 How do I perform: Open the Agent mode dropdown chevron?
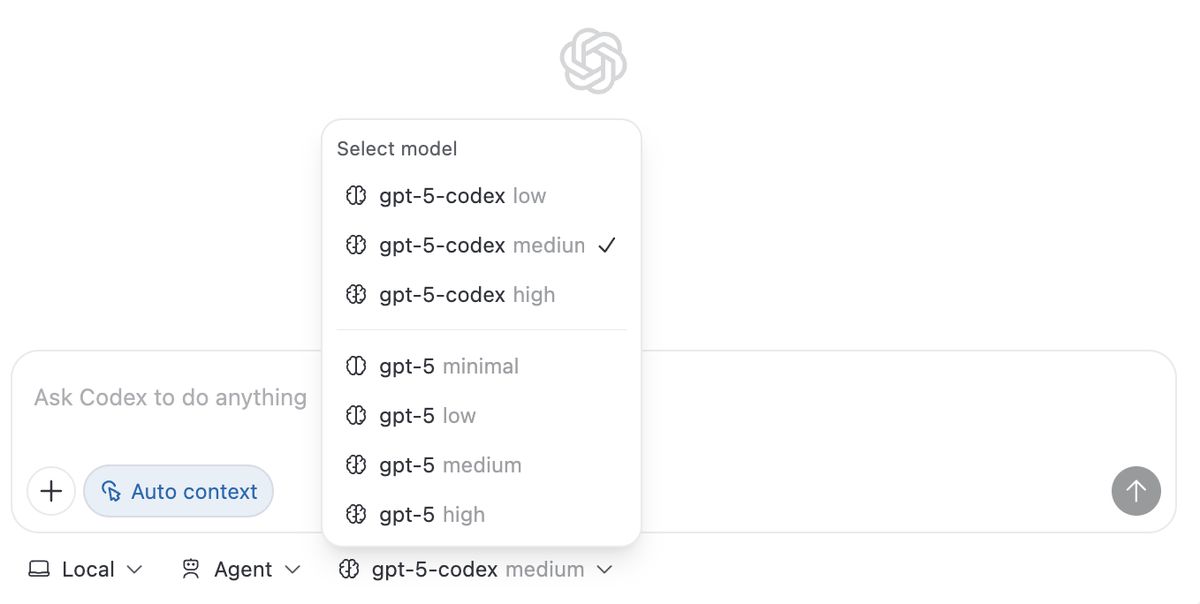click(292, 569)
